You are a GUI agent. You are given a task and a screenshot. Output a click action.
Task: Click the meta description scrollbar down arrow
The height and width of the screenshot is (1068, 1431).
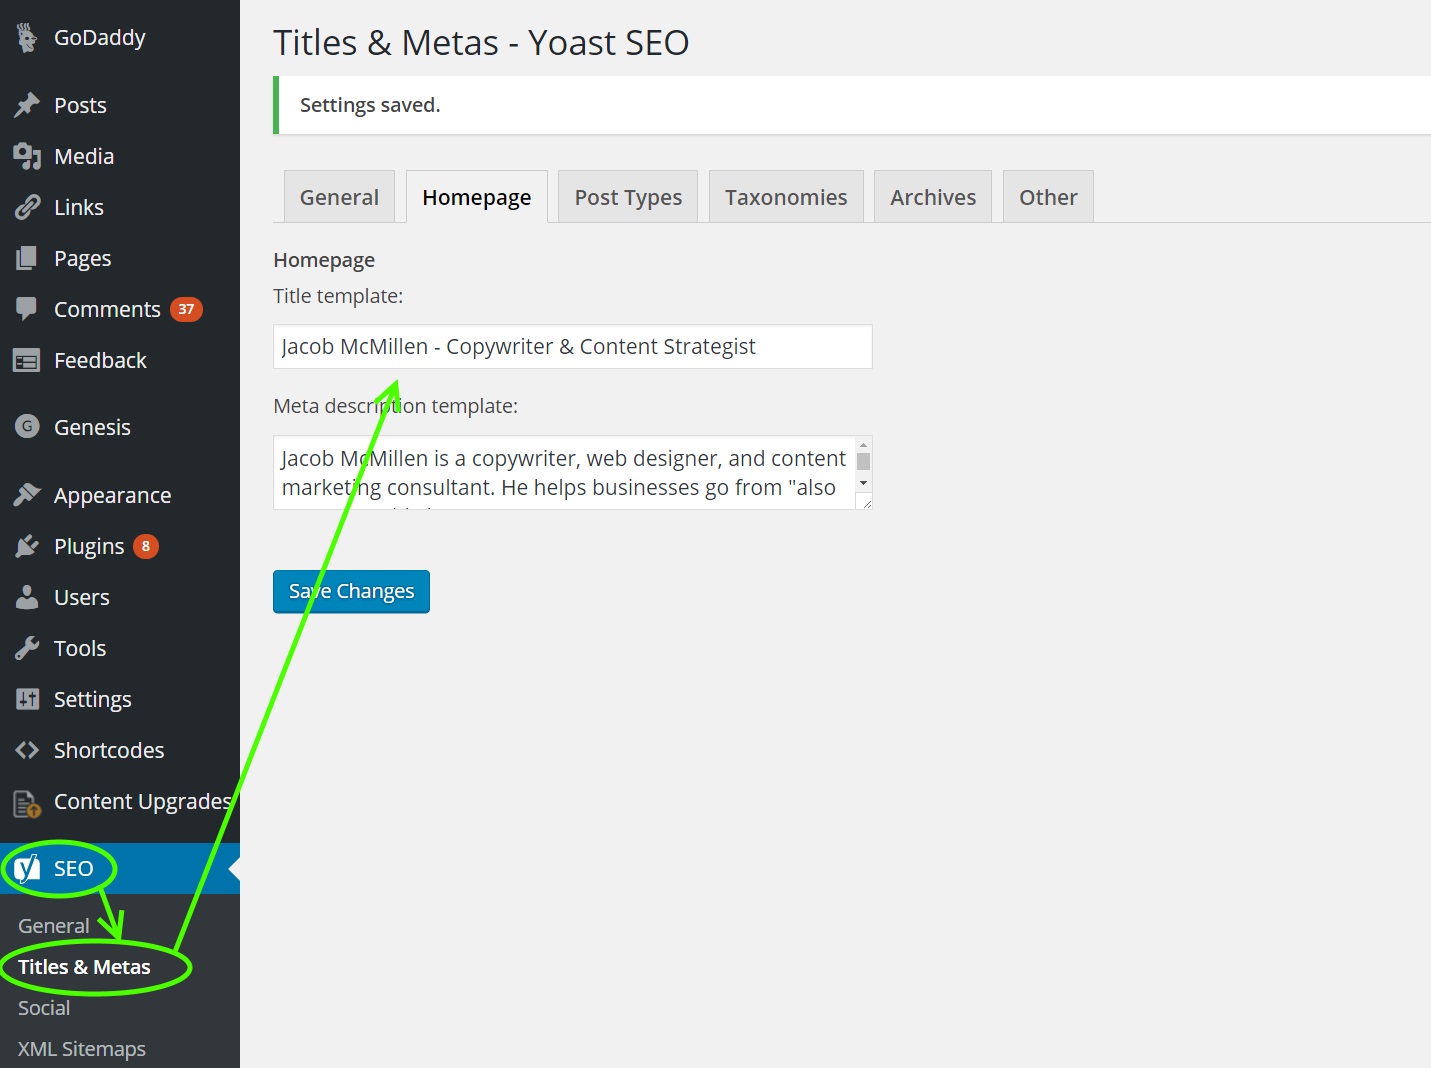point(863,483)
